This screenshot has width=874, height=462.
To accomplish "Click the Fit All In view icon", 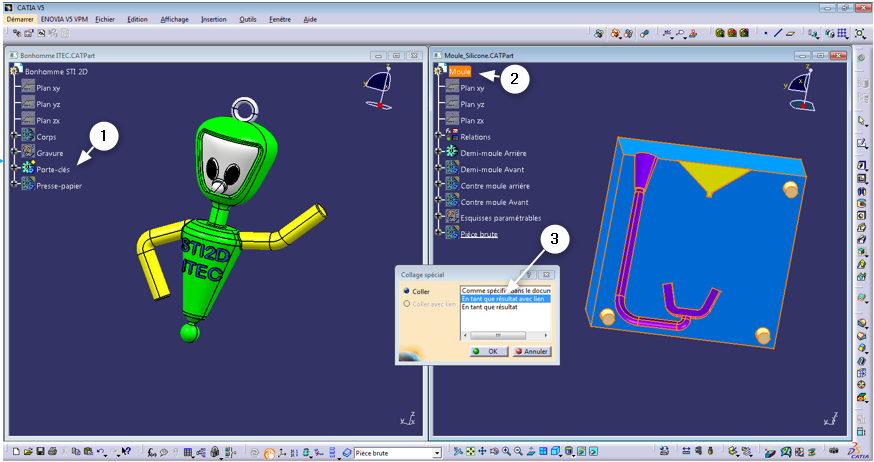I will 470,452.
